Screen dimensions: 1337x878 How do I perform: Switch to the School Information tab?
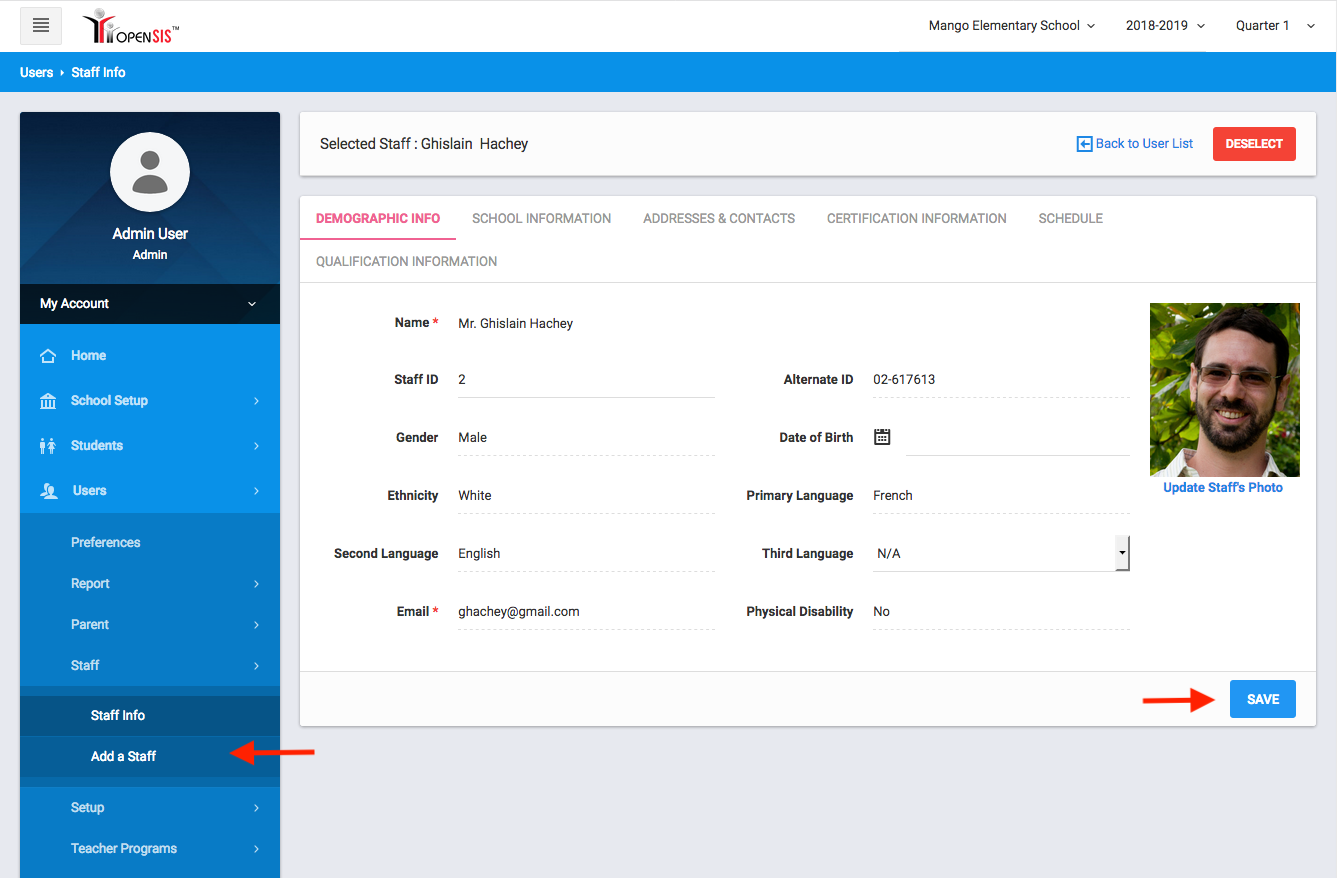tap(541, 218)
